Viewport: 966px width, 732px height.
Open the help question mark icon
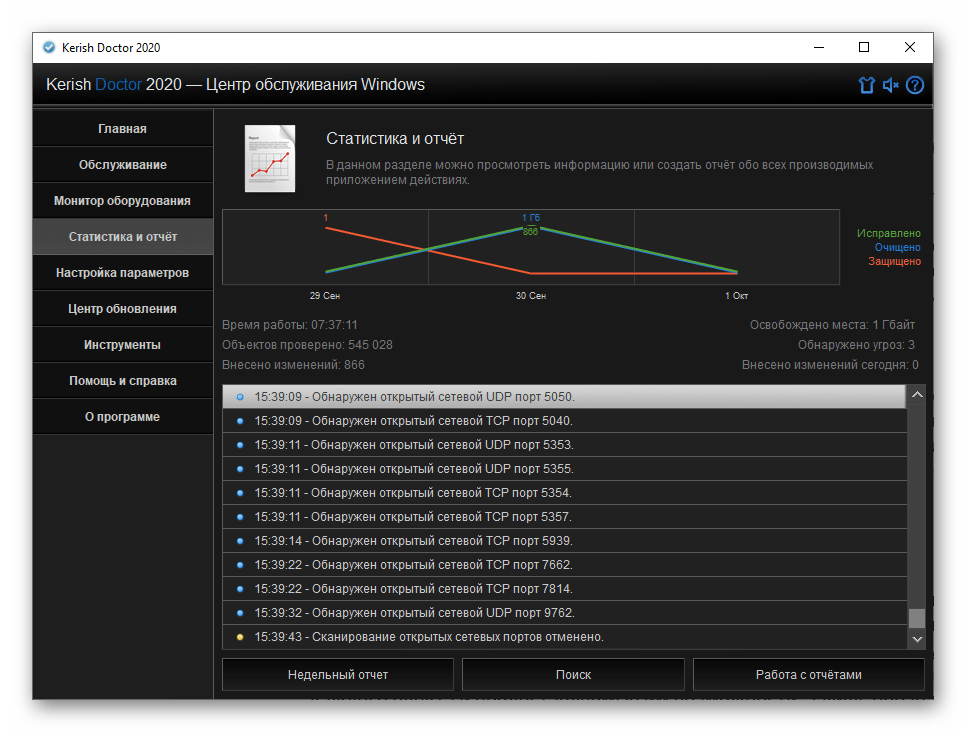(x=915, y=85)
